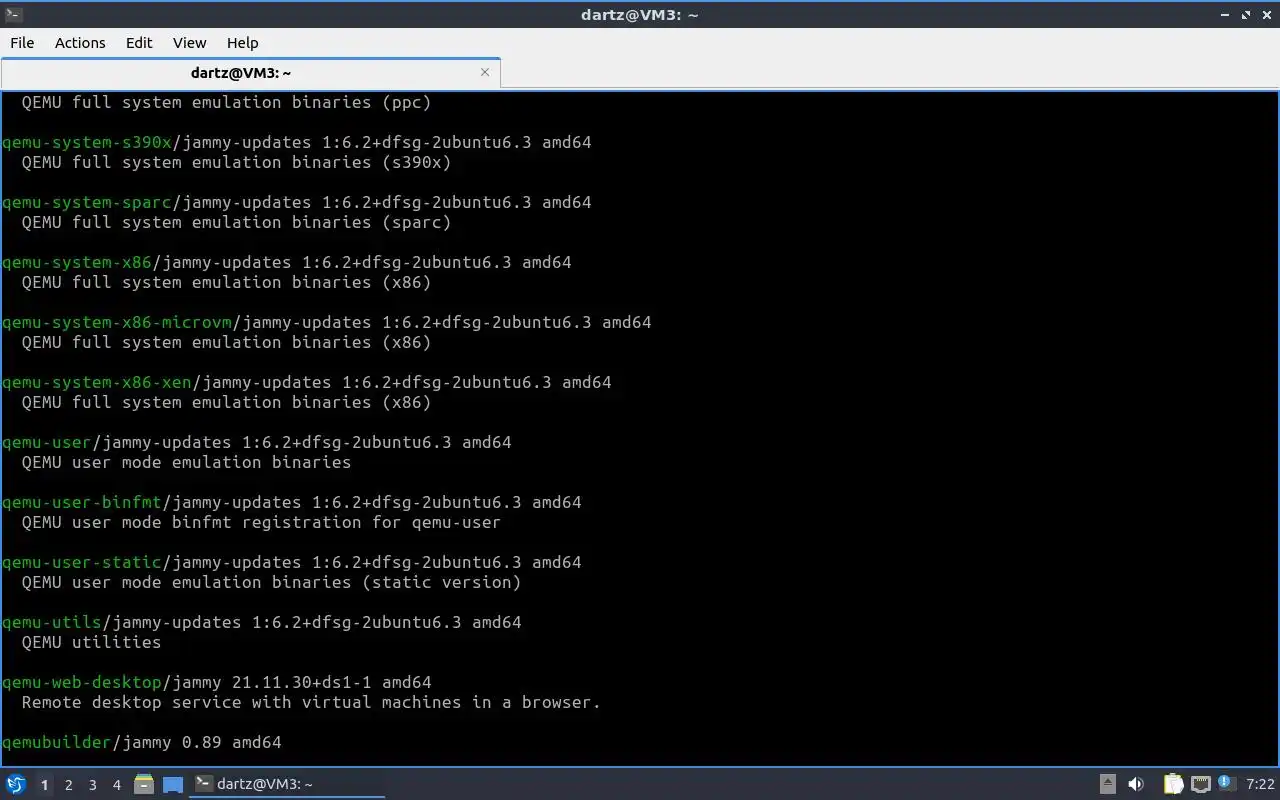1280x800 pixels.
Task: Activate the dartz@VM3 taskbar window button
Action: pyautogui.click(x=288, y=784)
